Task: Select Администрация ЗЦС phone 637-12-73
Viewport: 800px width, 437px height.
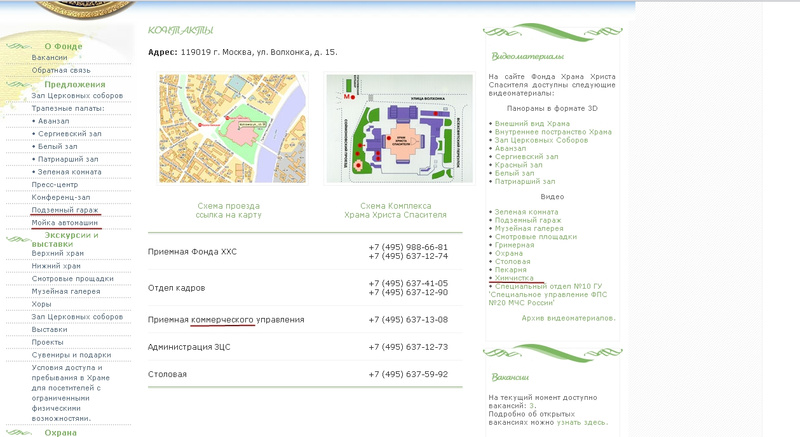Action: 408,347
